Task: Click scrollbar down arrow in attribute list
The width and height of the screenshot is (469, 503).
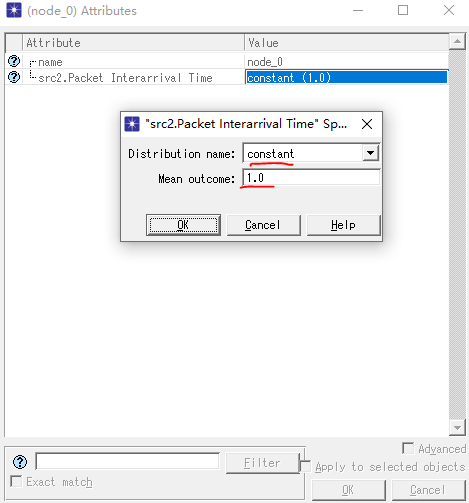Action: pyautogui.click(x=457, y=428)
